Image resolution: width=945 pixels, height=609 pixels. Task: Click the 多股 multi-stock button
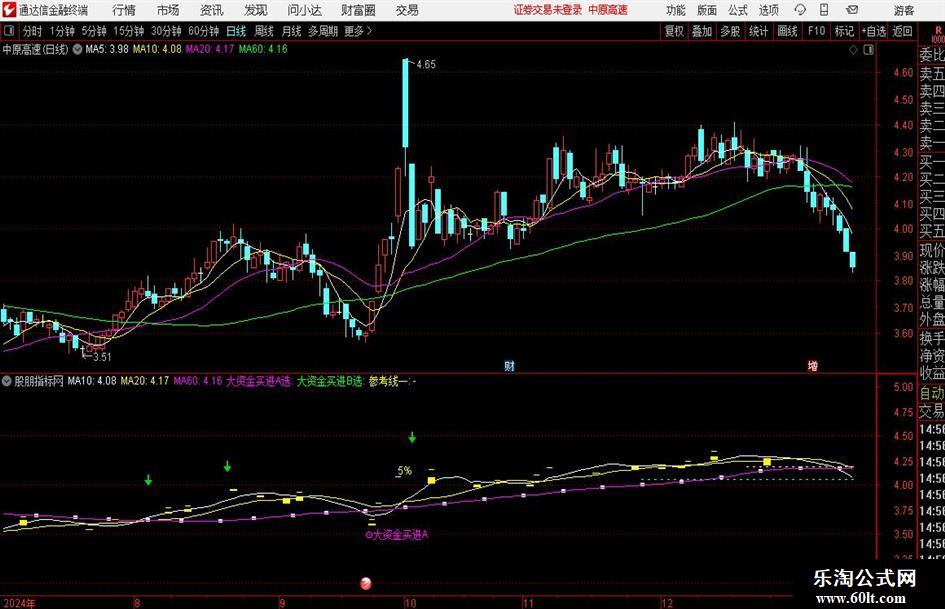point(730,31)
